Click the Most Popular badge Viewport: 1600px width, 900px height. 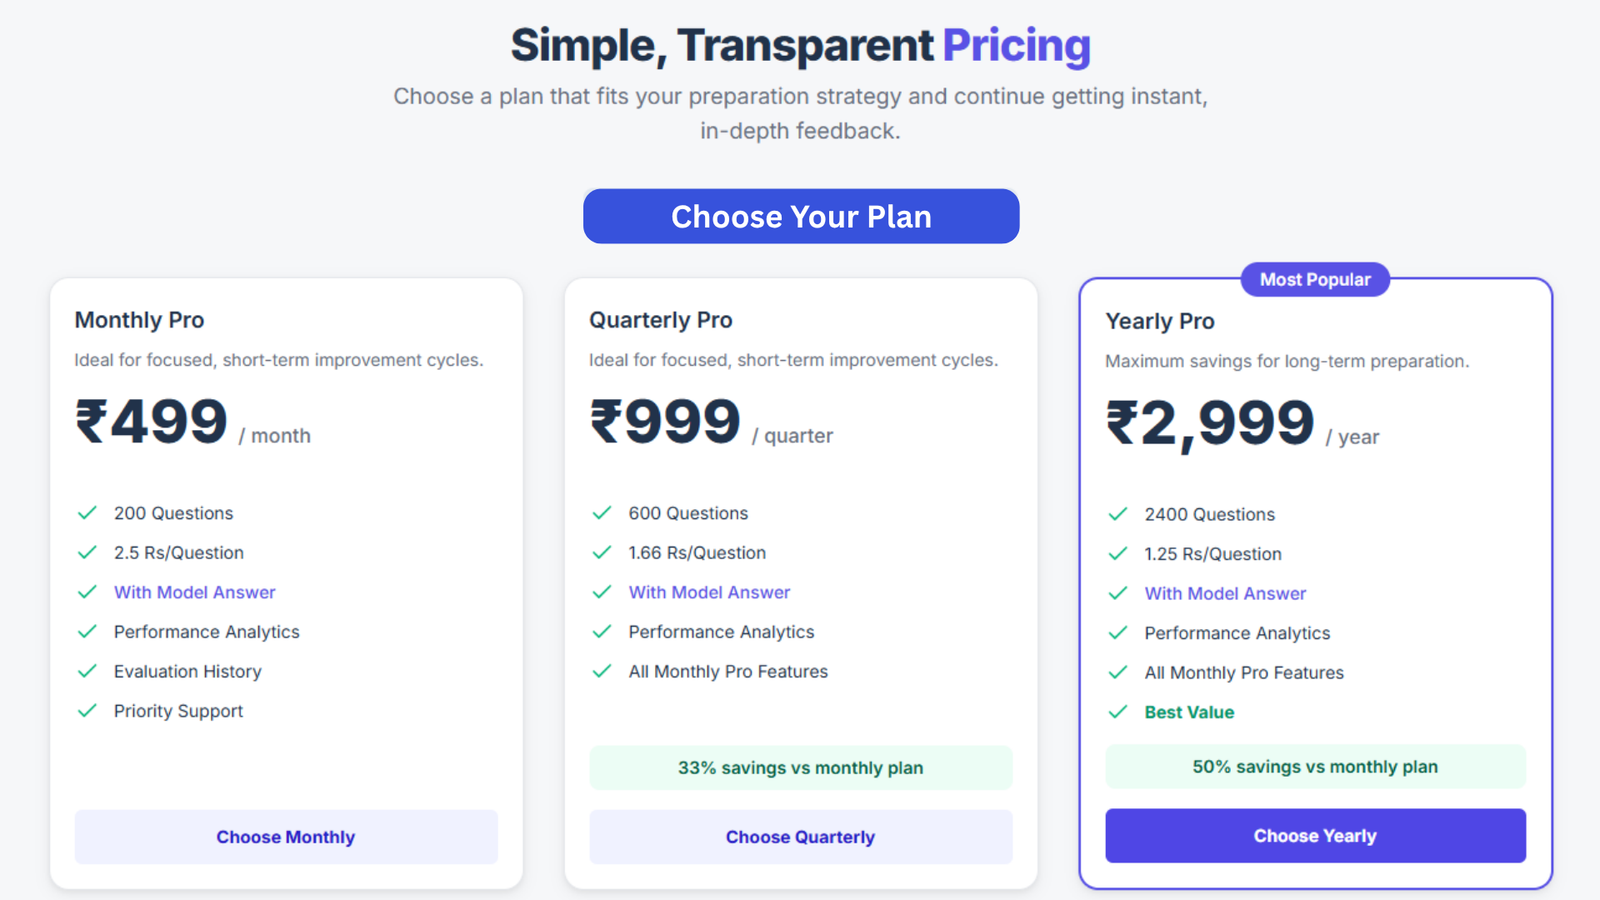pos(1315,280)
